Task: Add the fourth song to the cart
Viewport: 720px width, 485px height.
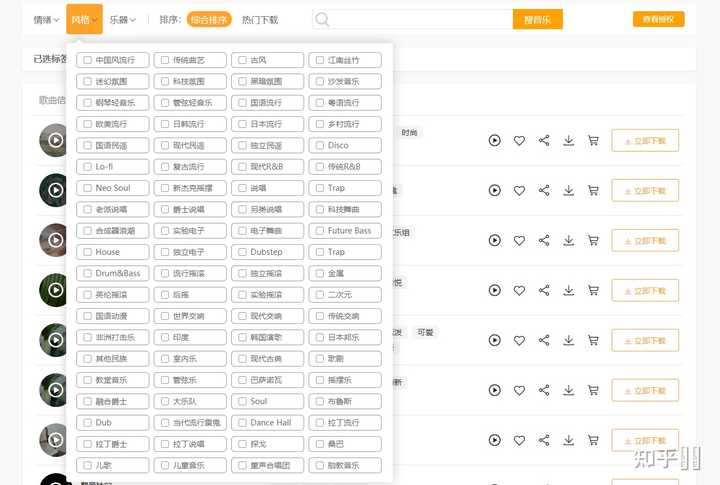Action: pyautogui.click(x=593, y=290)
